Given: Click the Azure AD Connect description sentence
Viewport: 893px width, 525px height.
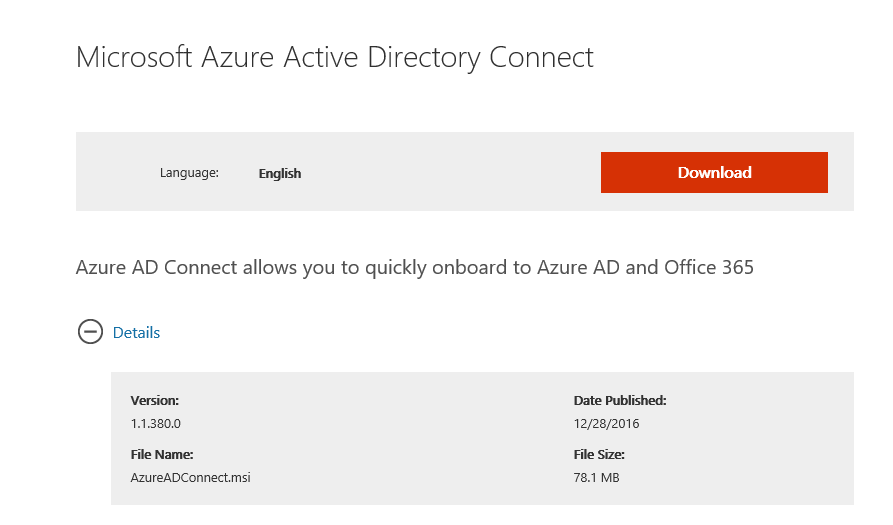Looking at the screenshot, I should pyautogui.click(x=415, y=268).
